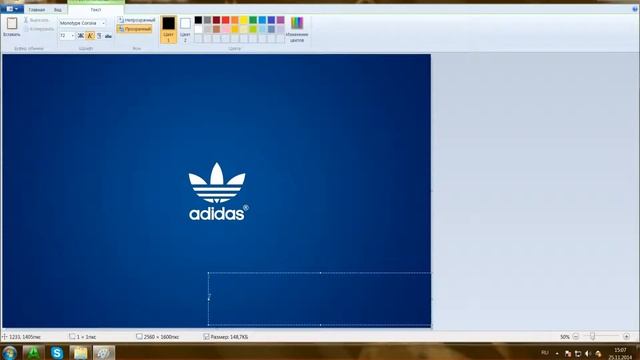
Task: Click Вырезать cut in clipboard group
Action: (36, 20)
